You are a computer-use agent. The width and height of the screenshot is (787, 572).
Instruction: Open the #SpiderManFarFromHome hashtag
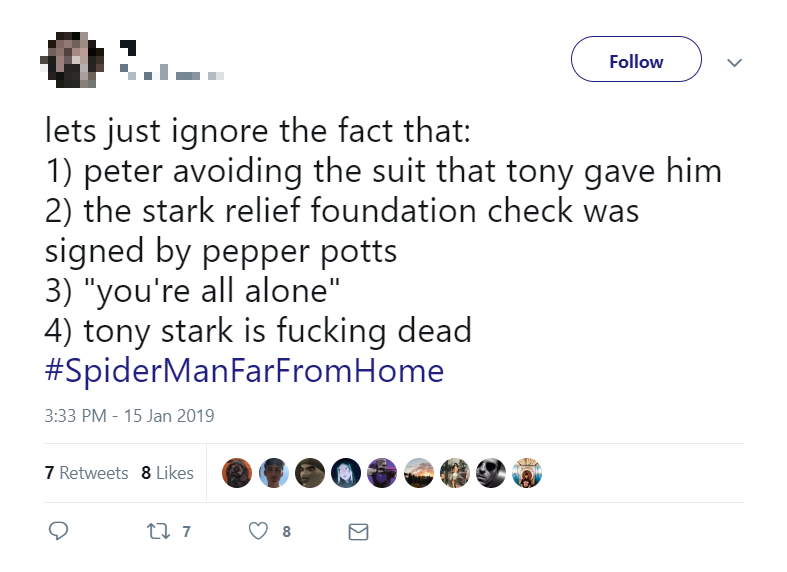click(244, 372)
